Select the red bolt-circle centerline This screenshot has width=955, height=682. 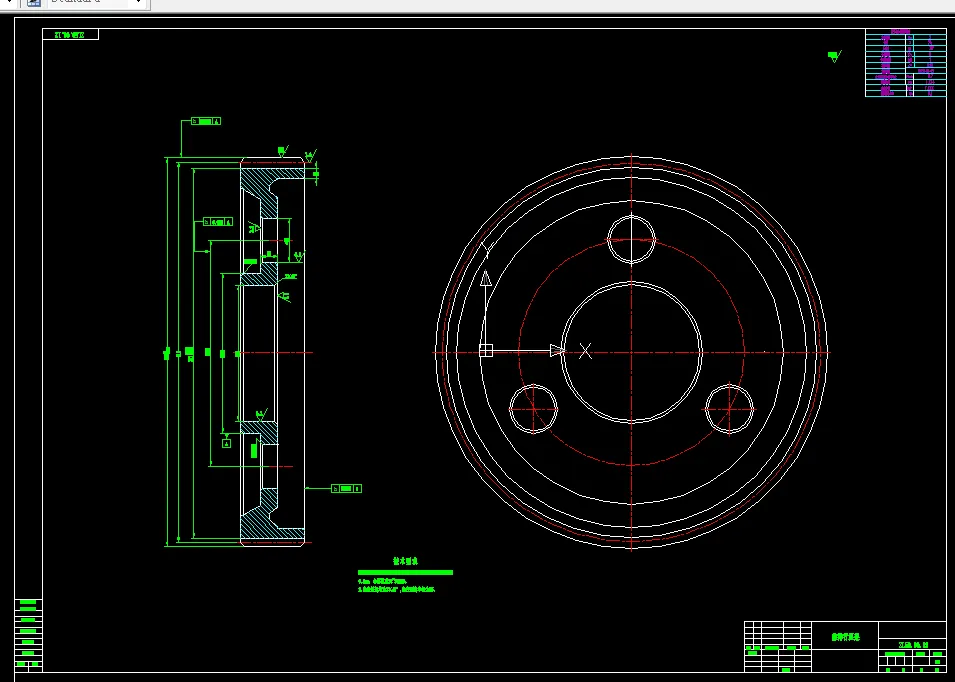pos(632,352)
